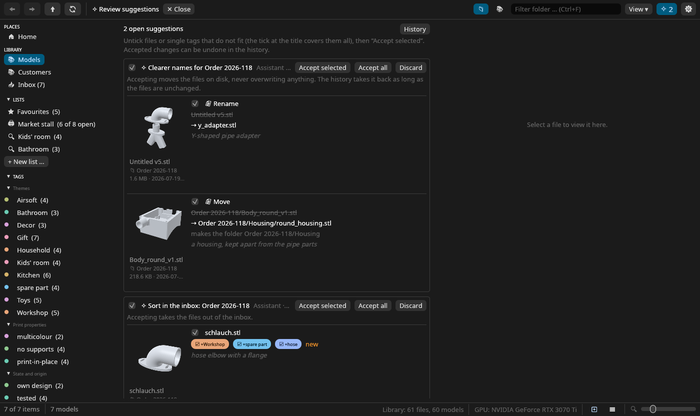Open the settings gear
The width and height of the screenshot is (700, 416).
[688, 9]
